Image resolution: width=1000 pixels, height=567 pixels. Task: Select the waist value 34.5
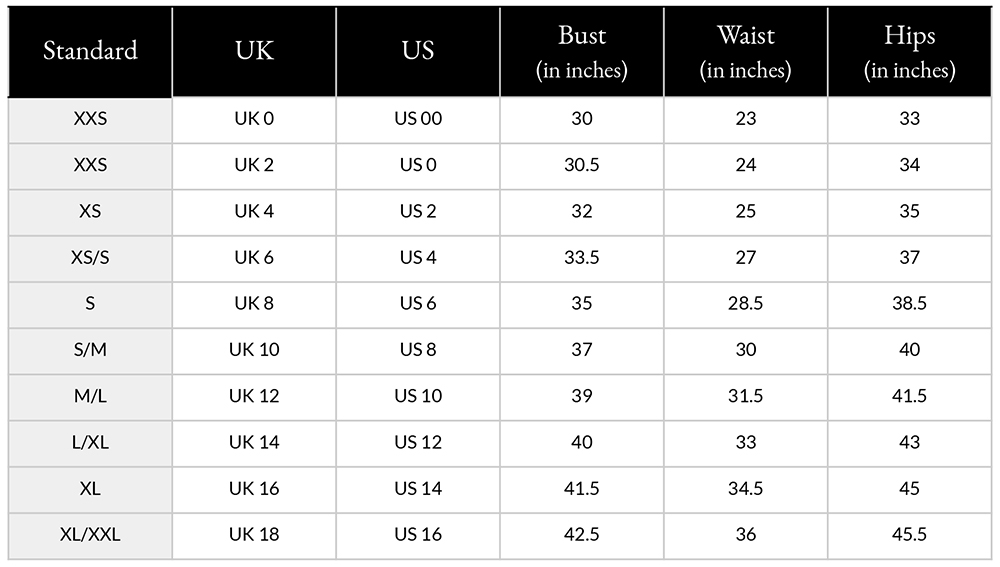point(746,489)
